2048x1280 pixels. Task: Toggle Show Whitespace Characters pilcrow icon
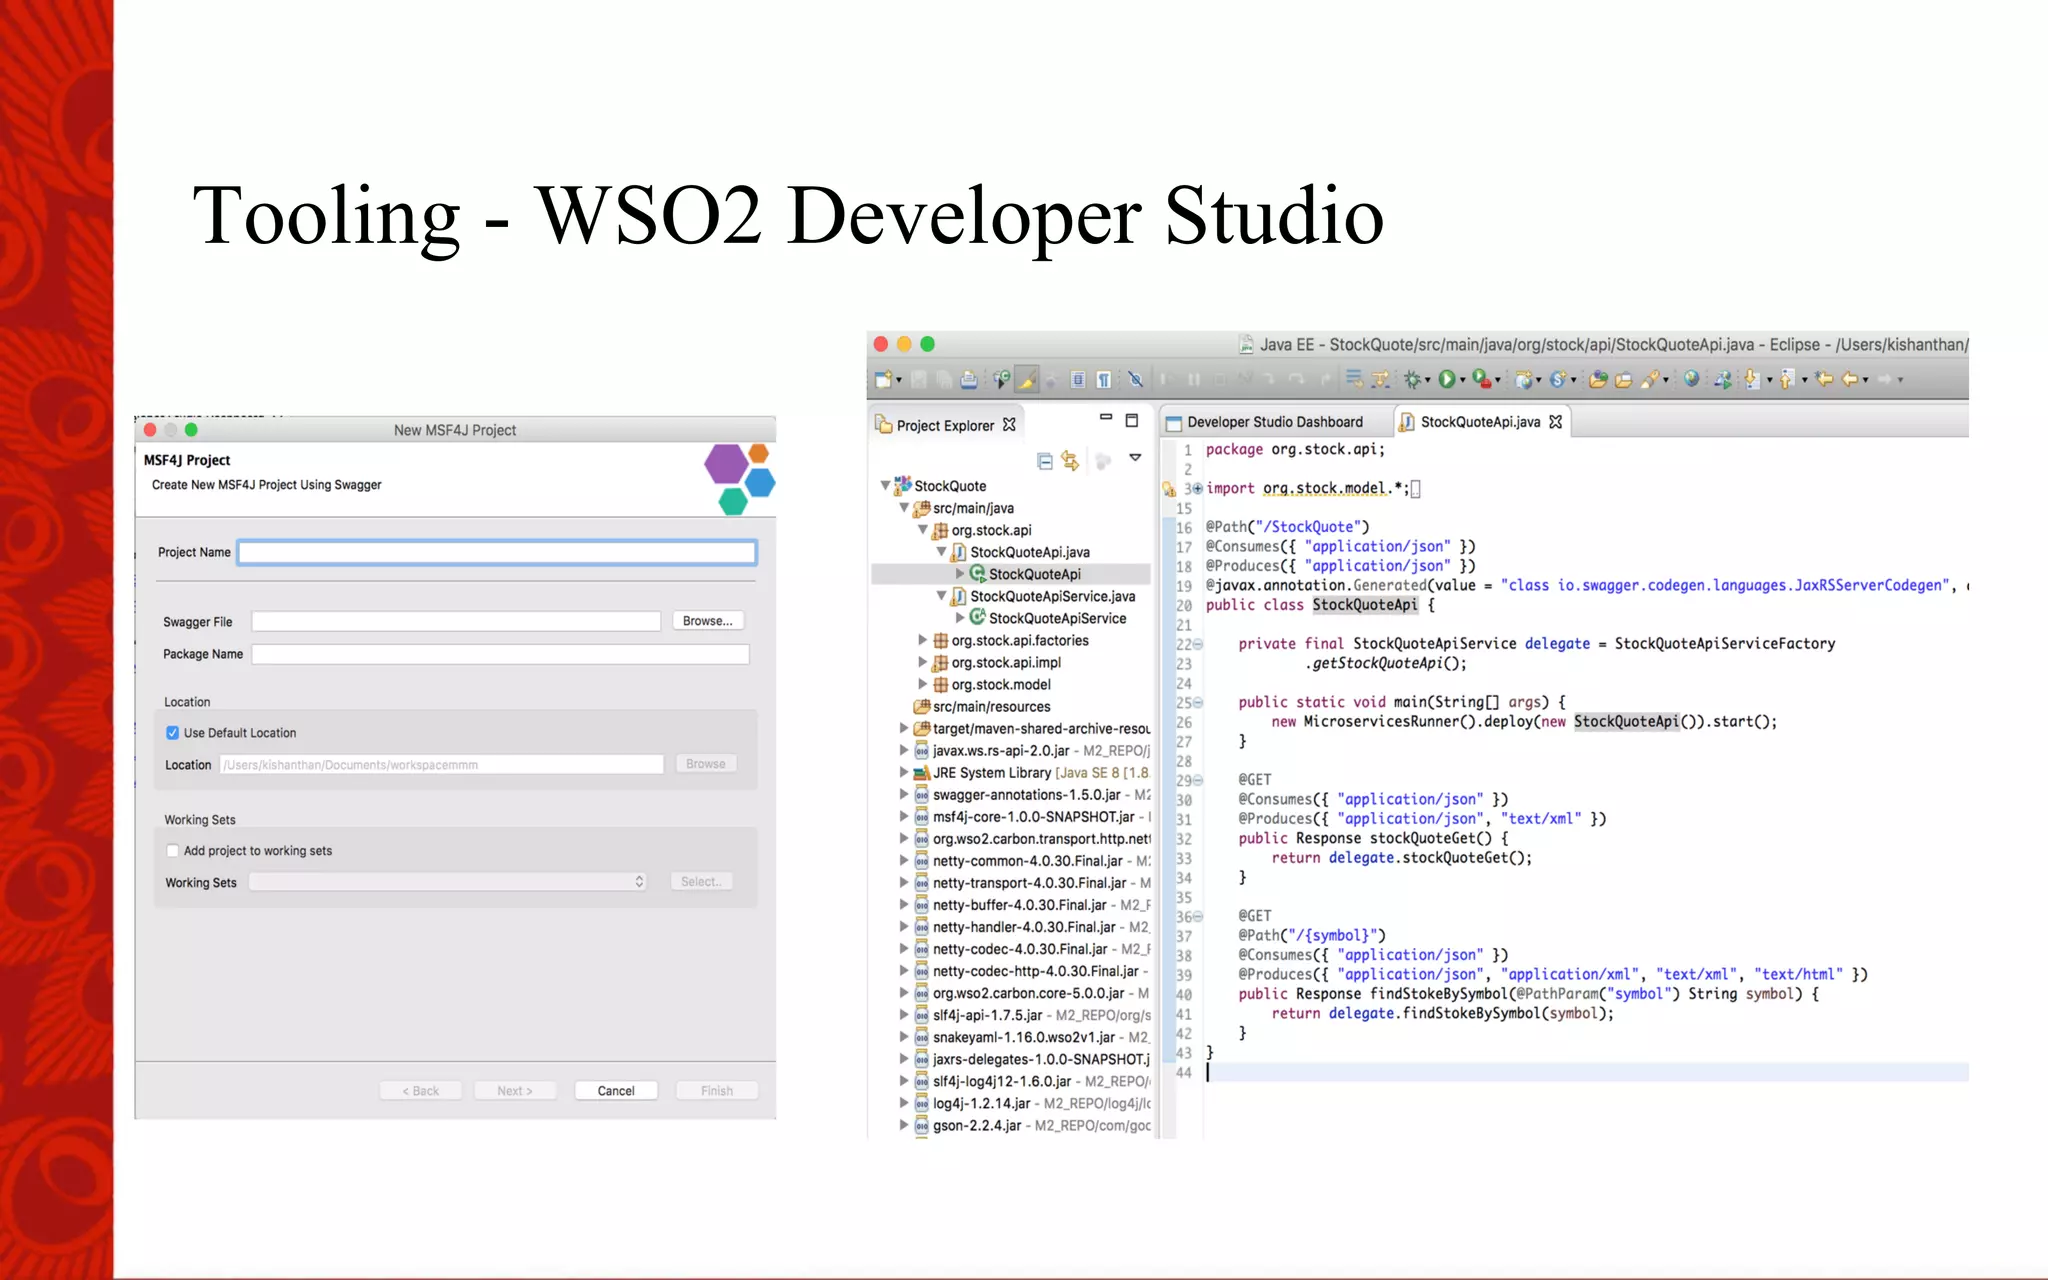[1104, 379]
